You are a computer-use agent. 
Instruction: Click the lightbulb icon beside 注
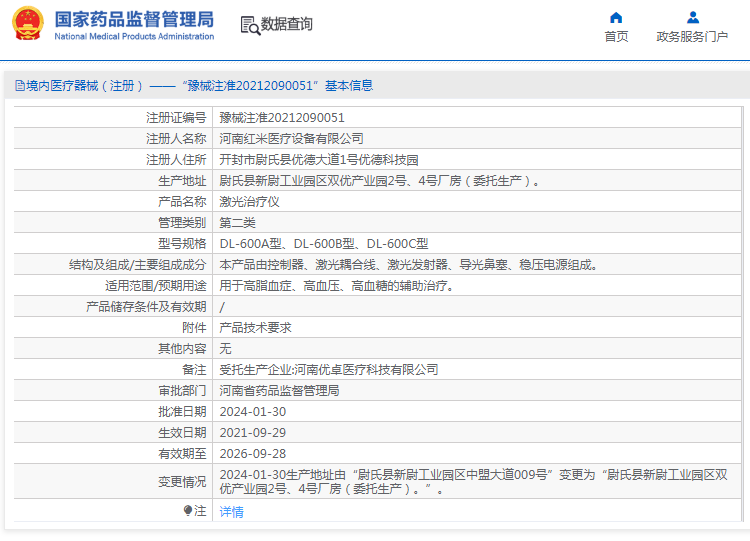point(188,510)
